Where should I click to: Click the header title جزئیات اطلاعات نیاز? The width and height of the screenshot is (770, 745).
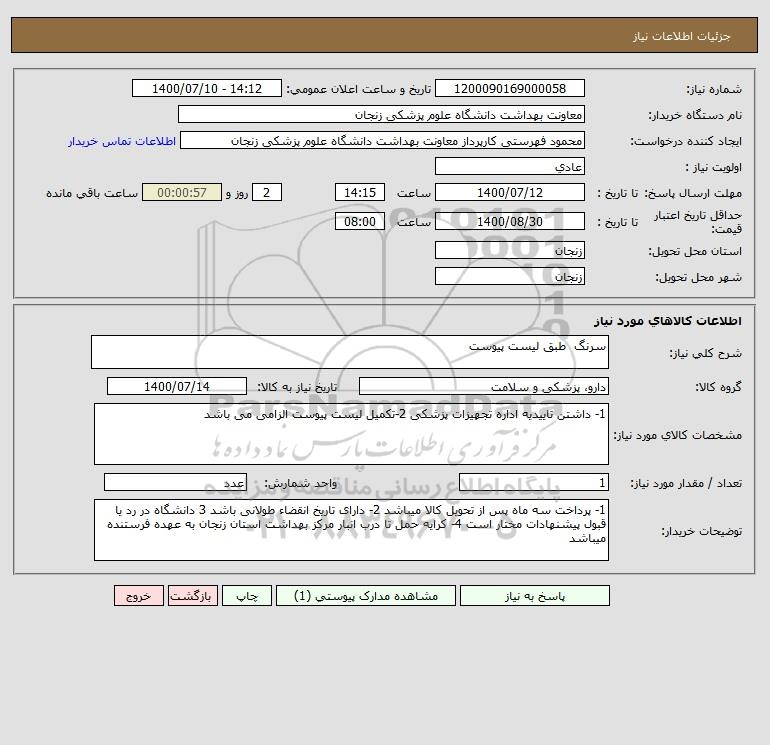682,36
